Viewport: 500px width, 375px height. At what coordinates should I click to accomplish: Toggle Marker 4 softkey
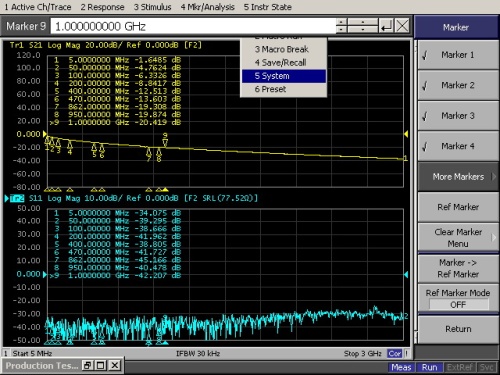pos(458,146)
